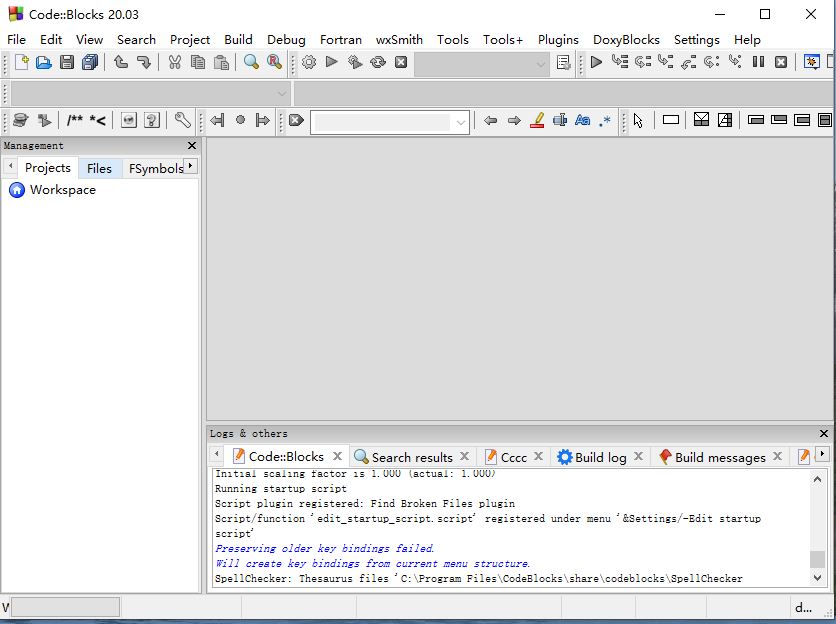Show previous Management tabs via left arrow

(x=10, y=166)
